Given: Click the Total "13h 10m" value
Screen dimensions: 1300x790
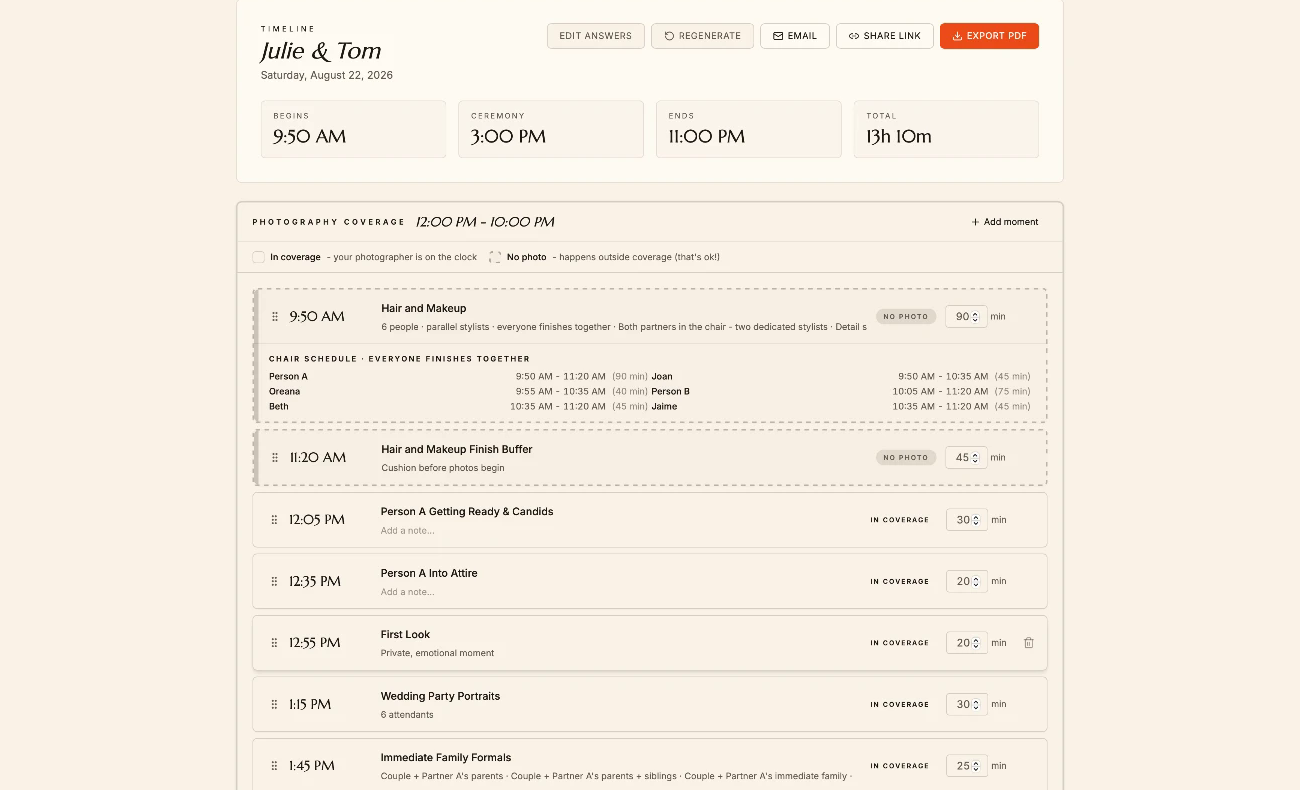Looking at the screenshot, I should (x=899, y=137).
